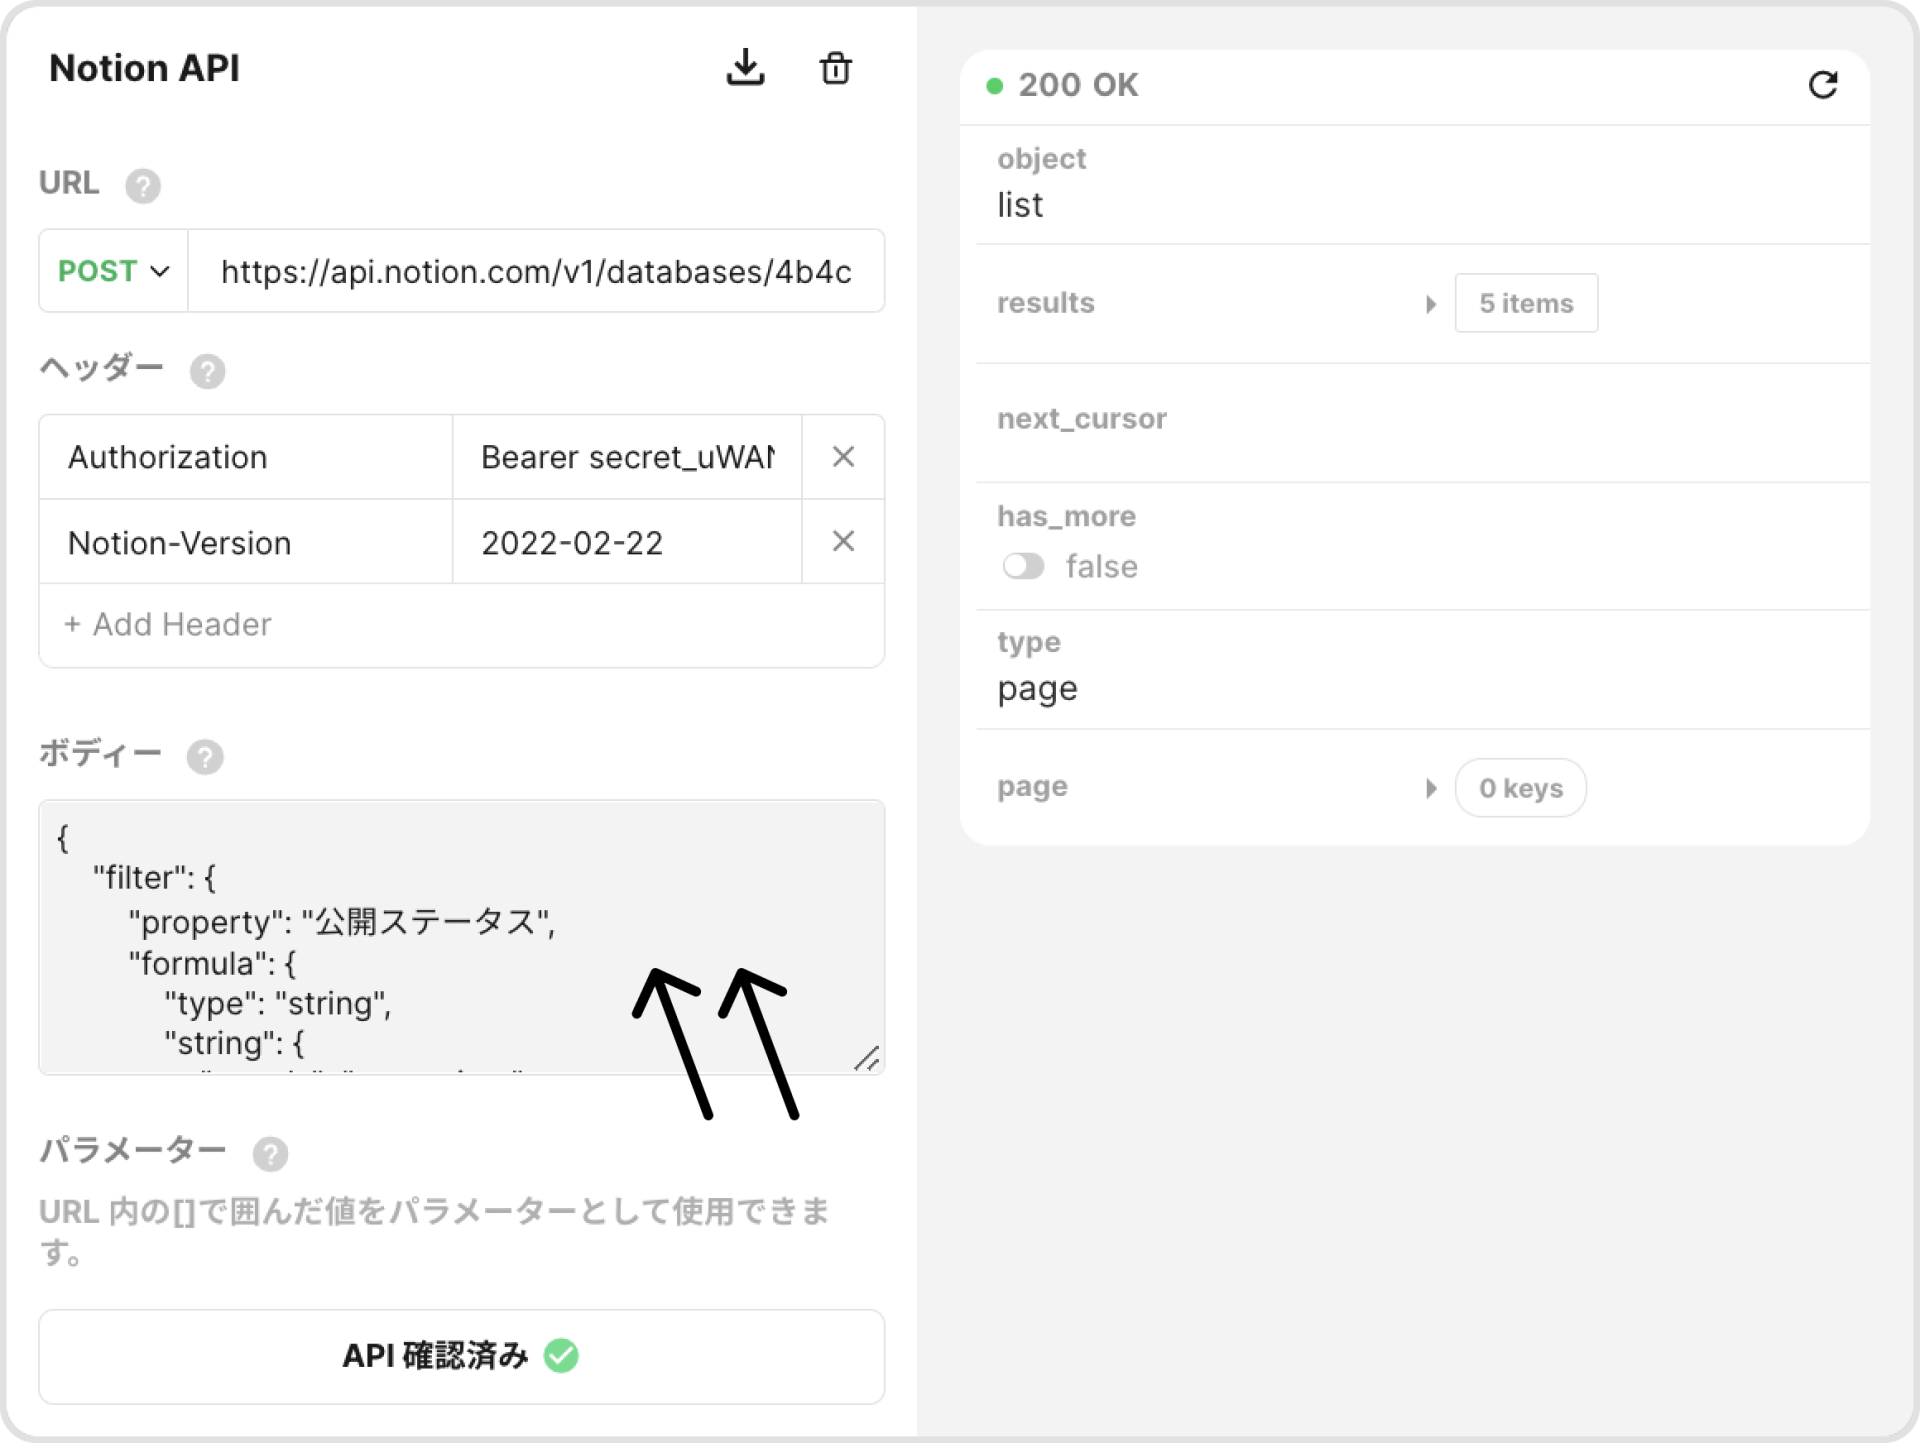Click the green API verified checkmark
The image size is (1920, 1443).
[562, 1357]
